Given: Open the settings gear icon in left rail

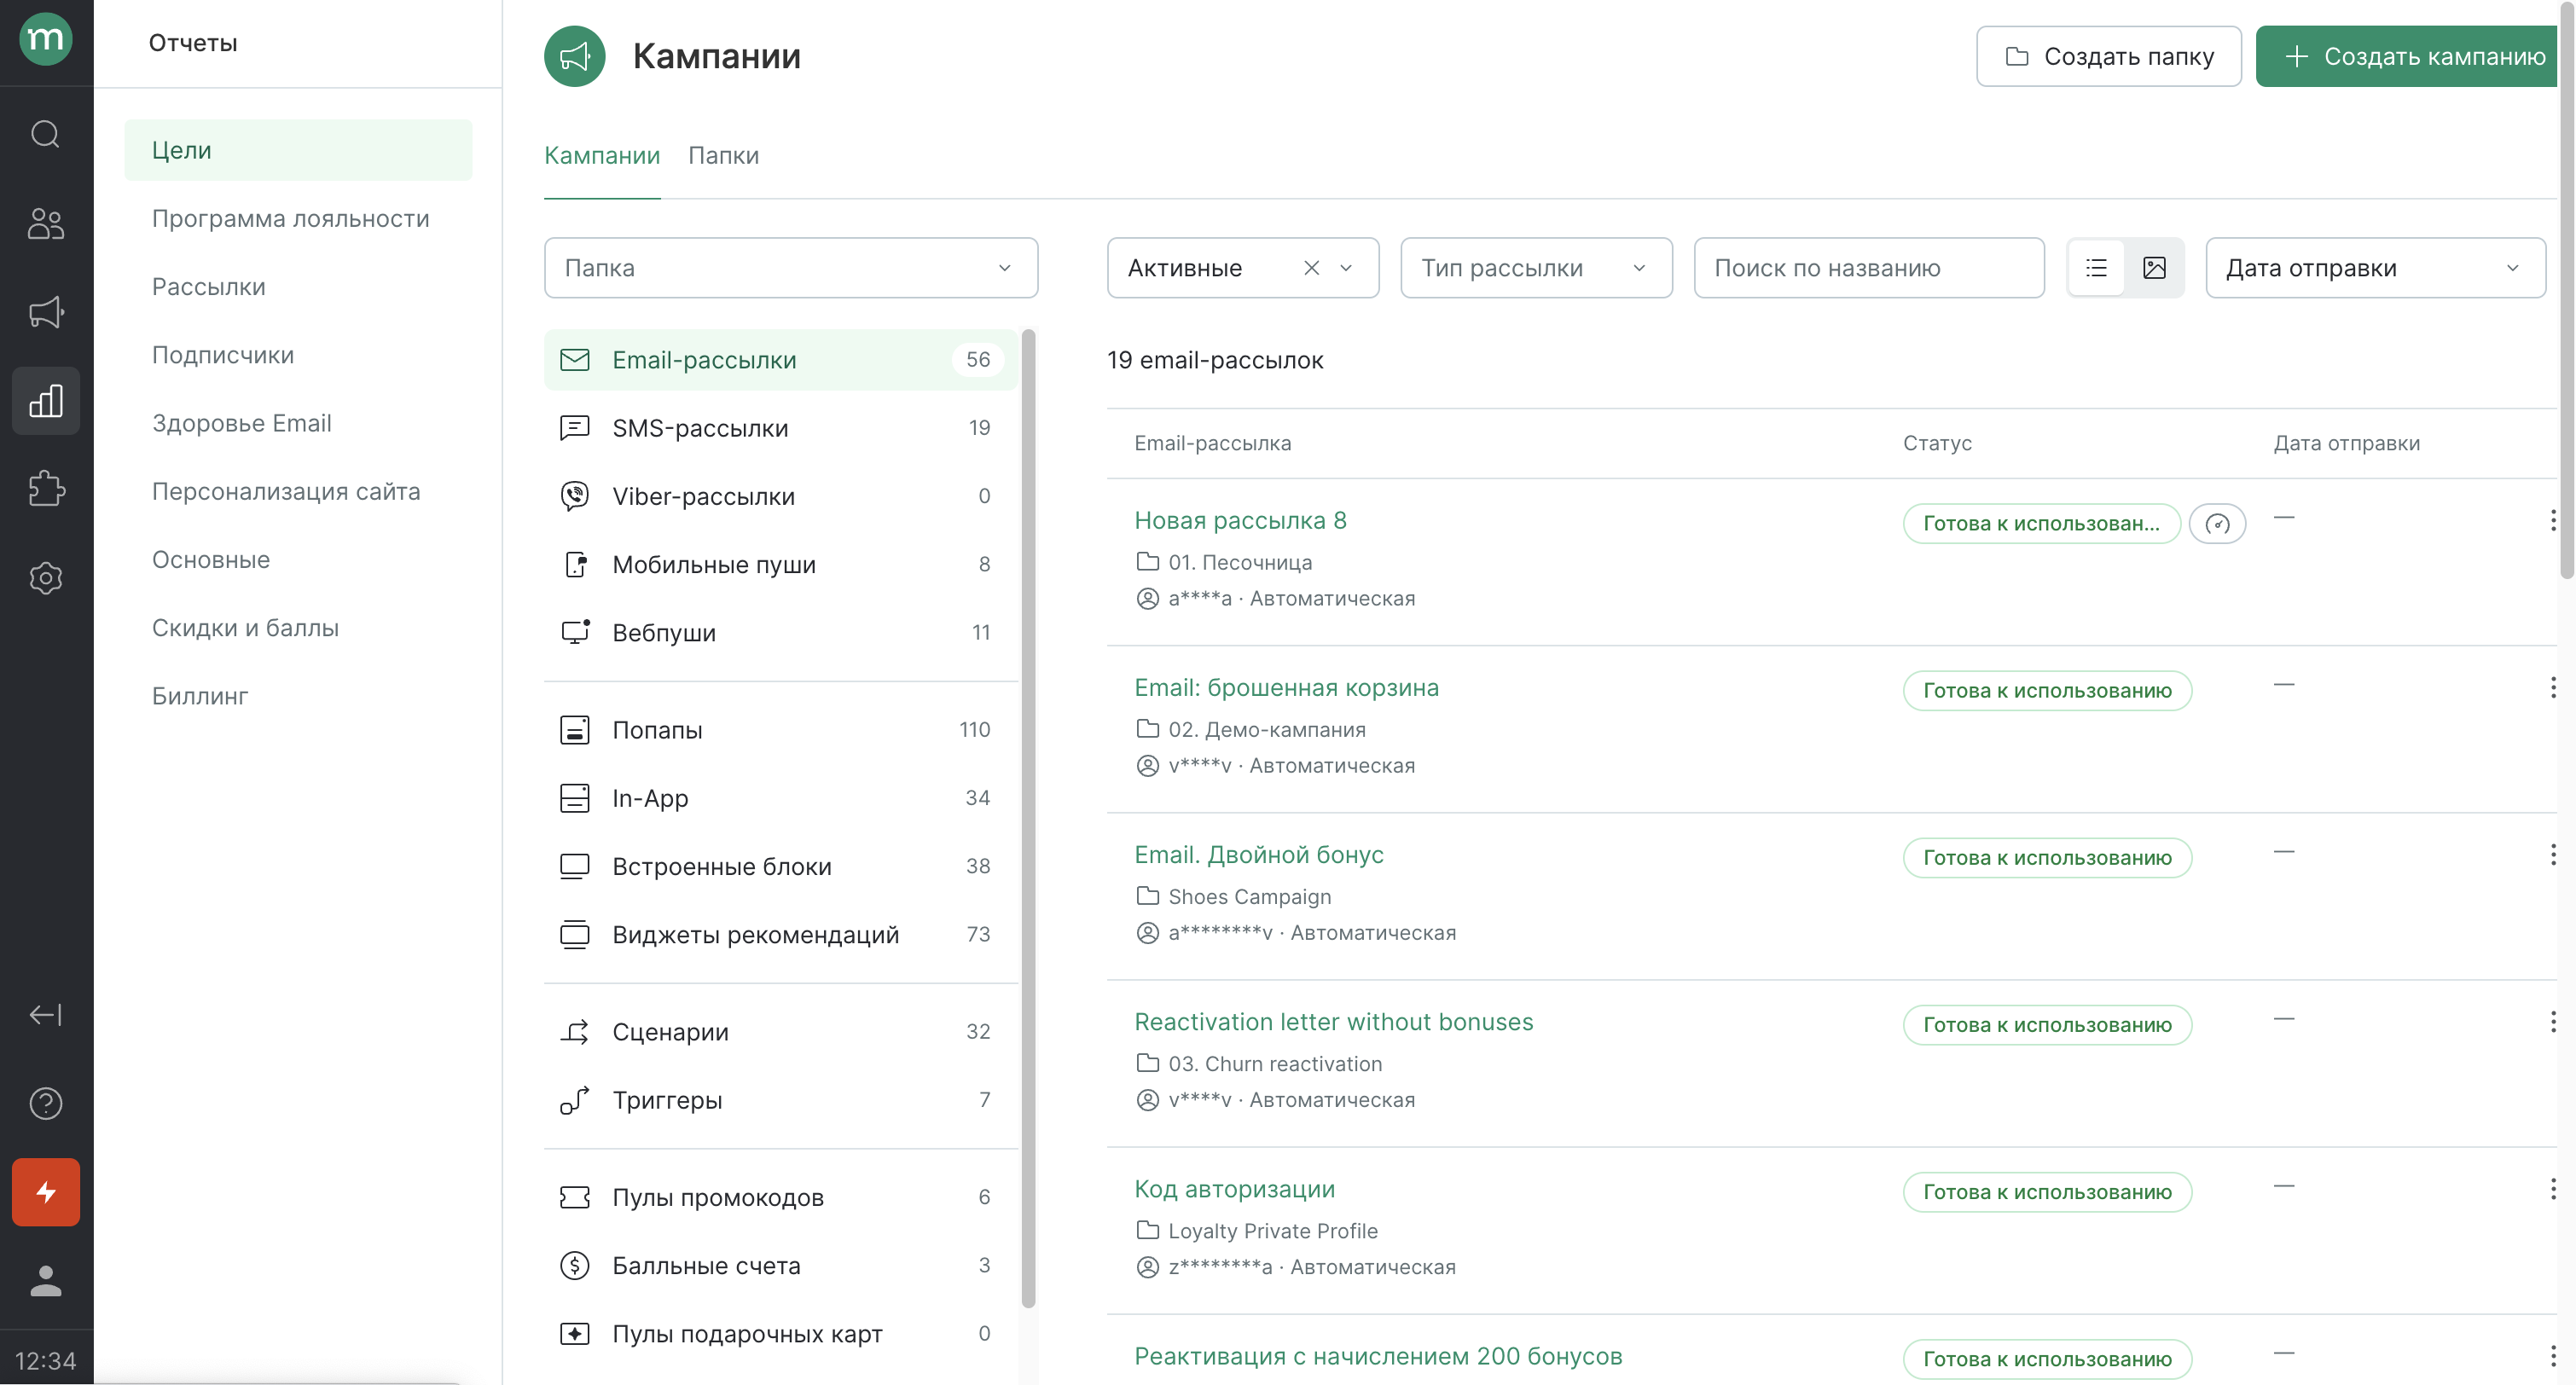Looking at the screenshot, I should (46, 578).
